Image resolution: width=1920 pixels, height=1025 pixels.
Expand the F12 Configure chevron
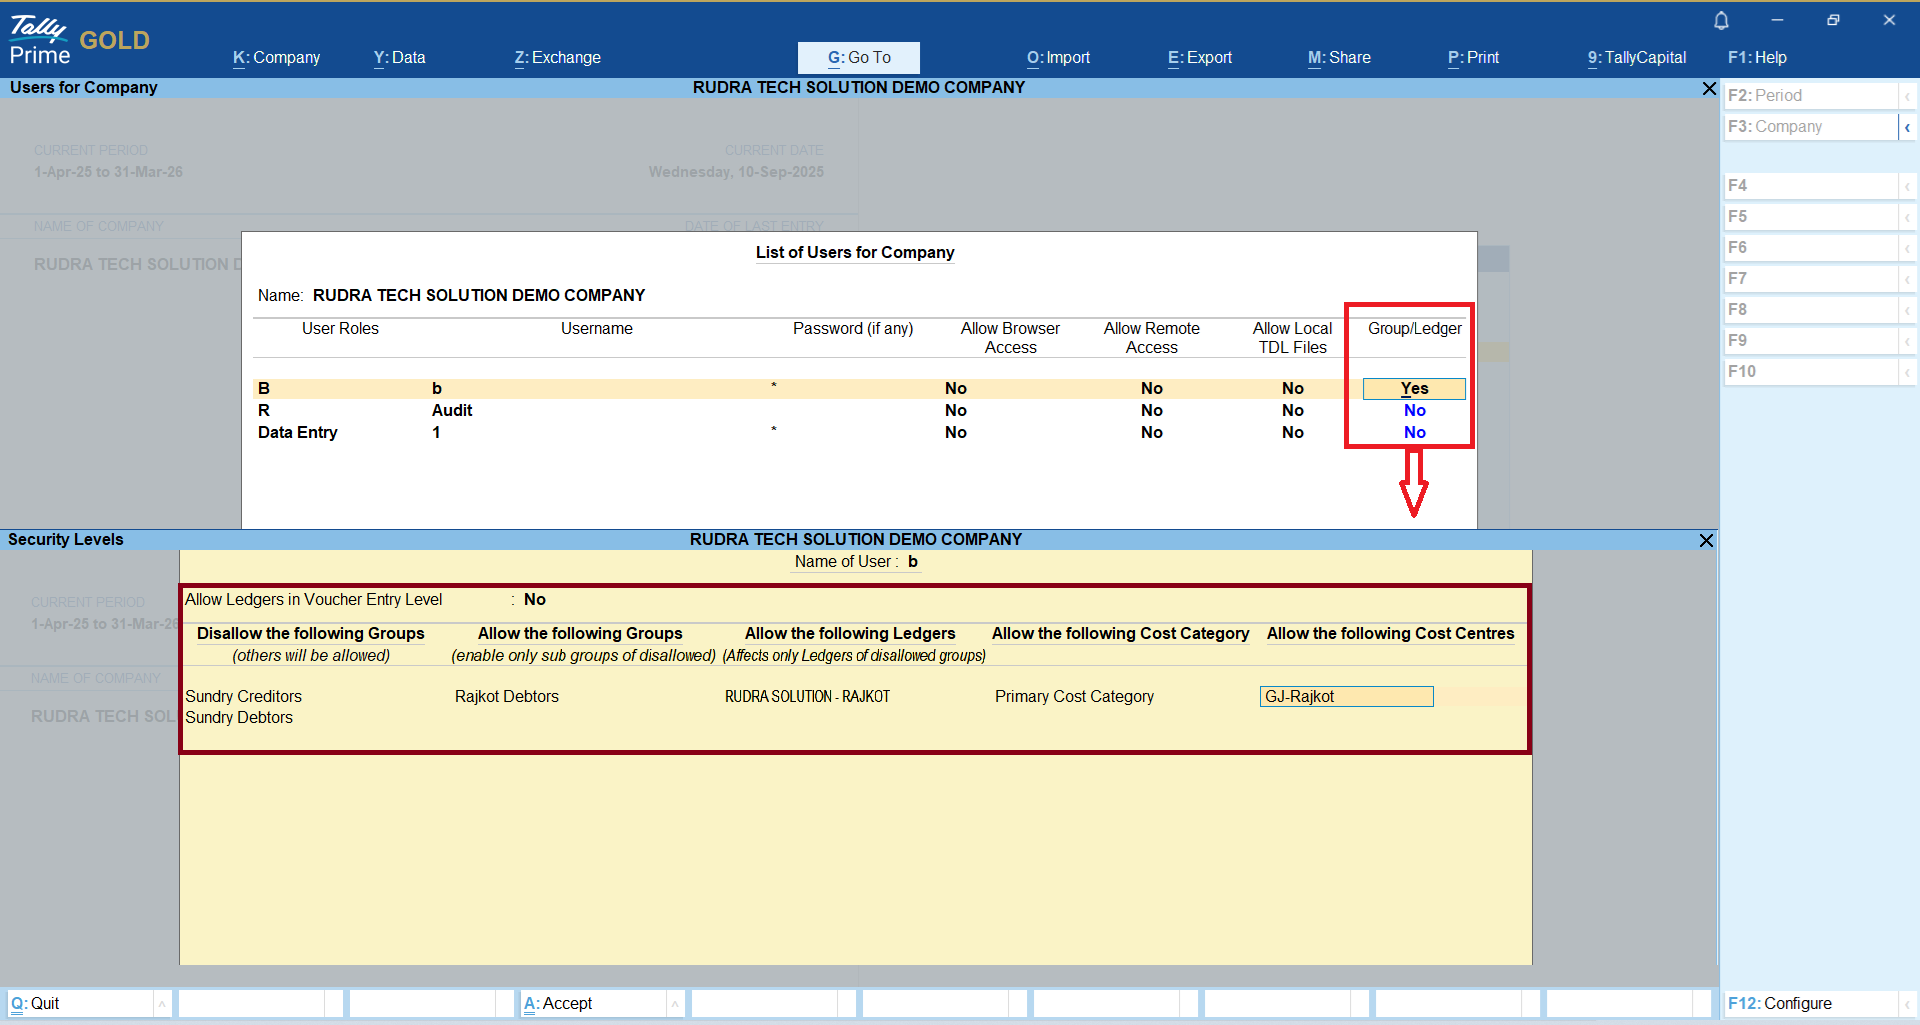1907,1003
